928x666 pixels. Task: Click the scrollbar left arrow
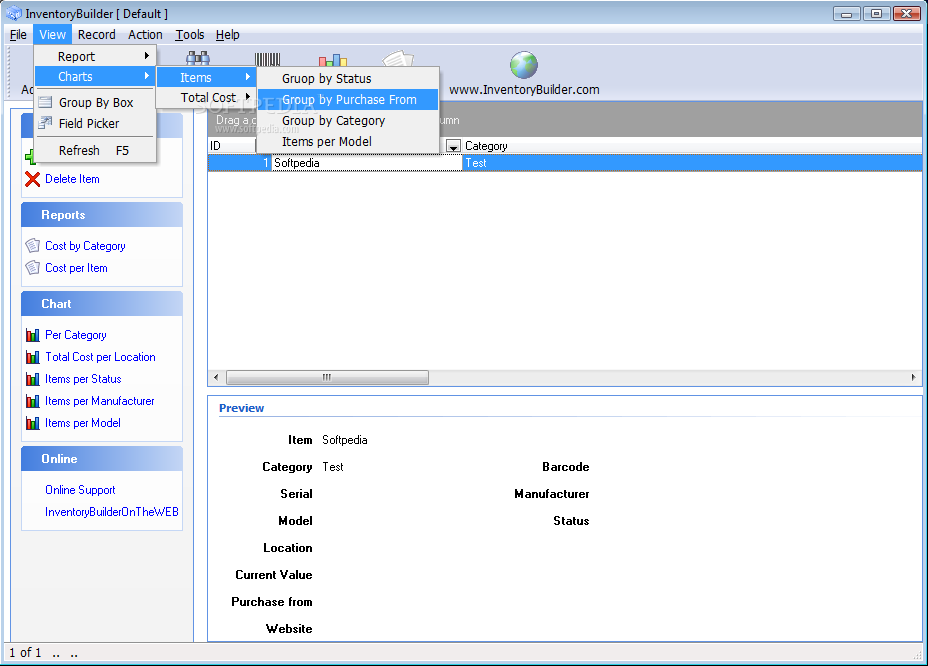coord(216,377)
